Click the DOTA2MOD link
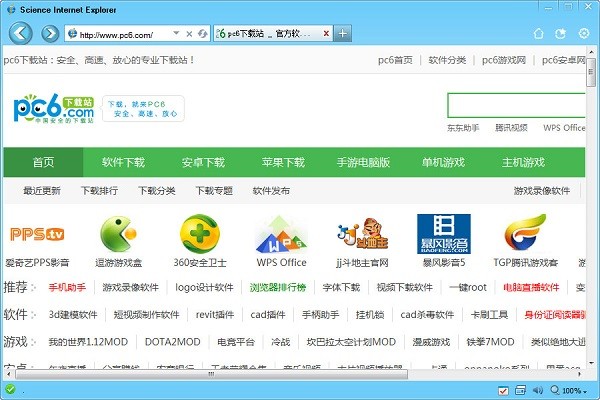 [x=173, y=342]
